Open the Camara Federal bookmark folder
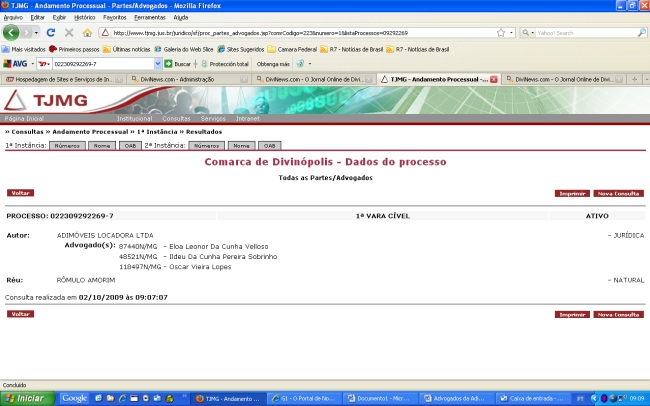The height and width of the screenshot is (406, 650). 292,49
